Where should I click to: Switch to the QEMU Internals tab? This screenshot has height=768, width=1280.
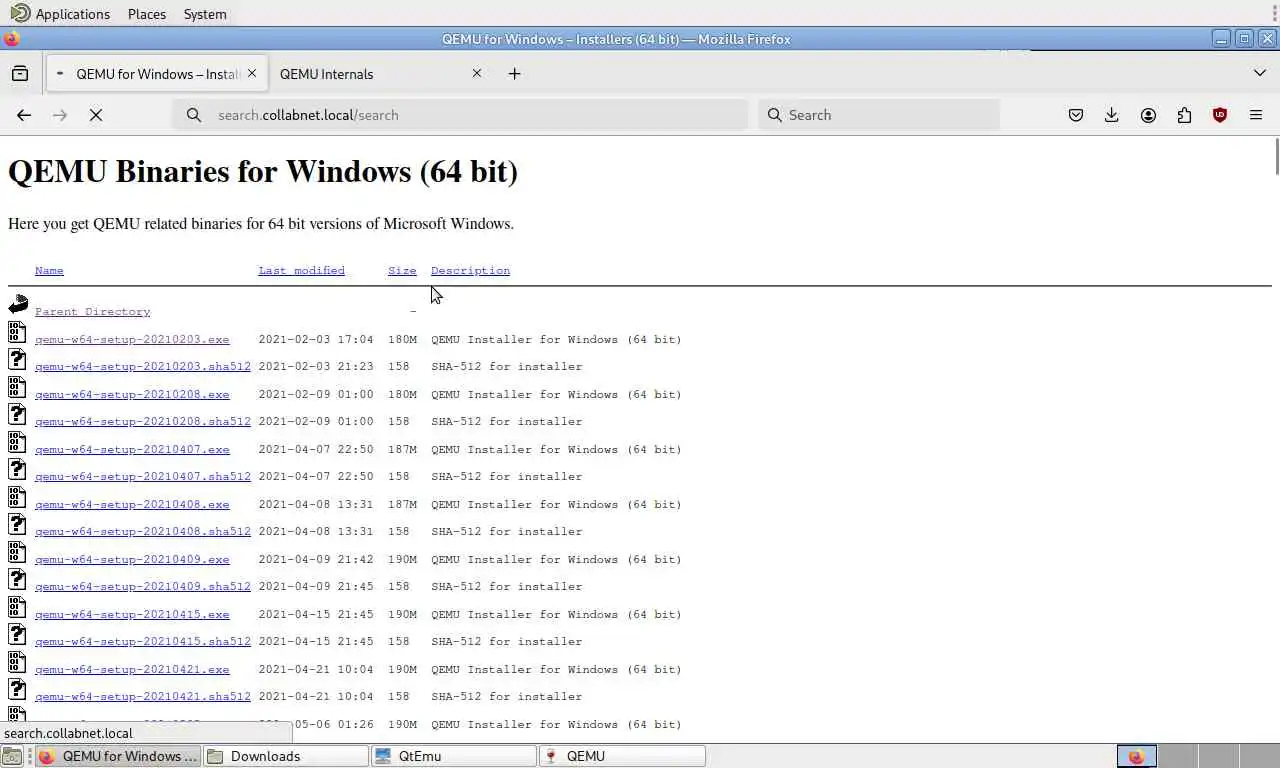pyautogui.click(x=378, y=73)
